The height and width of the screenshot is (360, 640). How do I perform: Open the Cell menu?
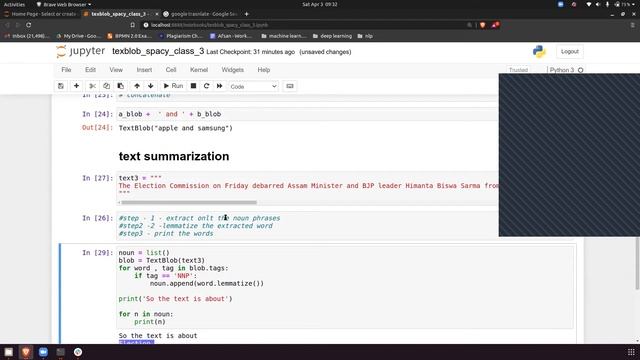[171, 70]
